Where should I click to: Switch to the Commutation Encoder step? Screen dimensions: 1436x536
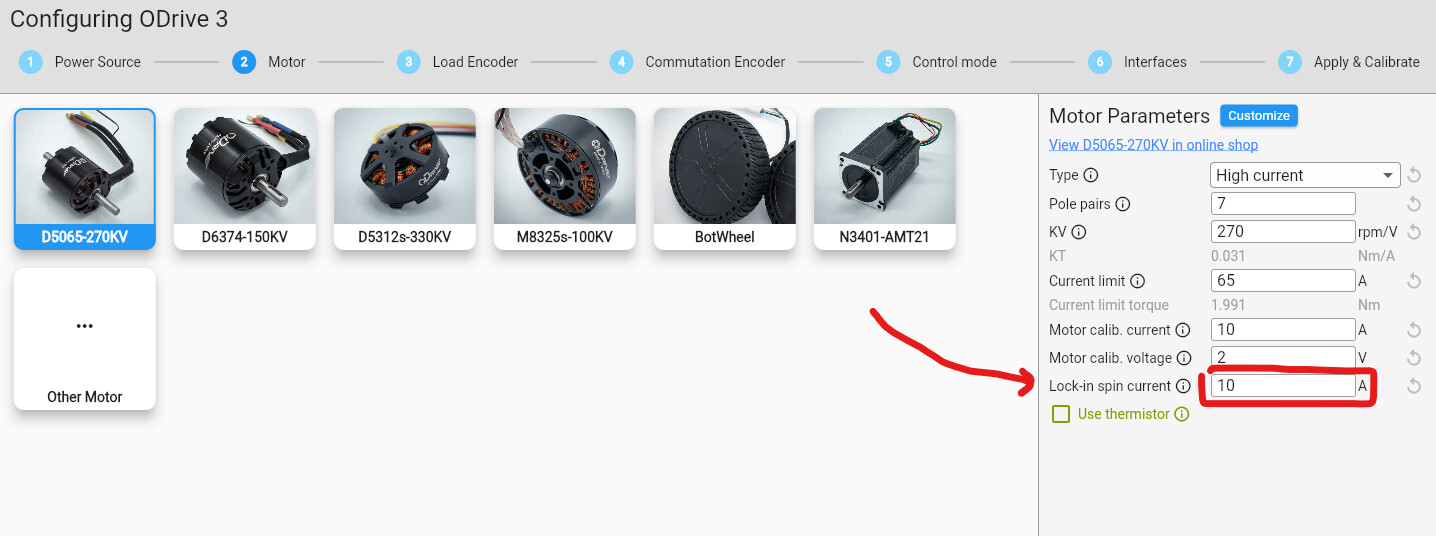coord(698,62)
